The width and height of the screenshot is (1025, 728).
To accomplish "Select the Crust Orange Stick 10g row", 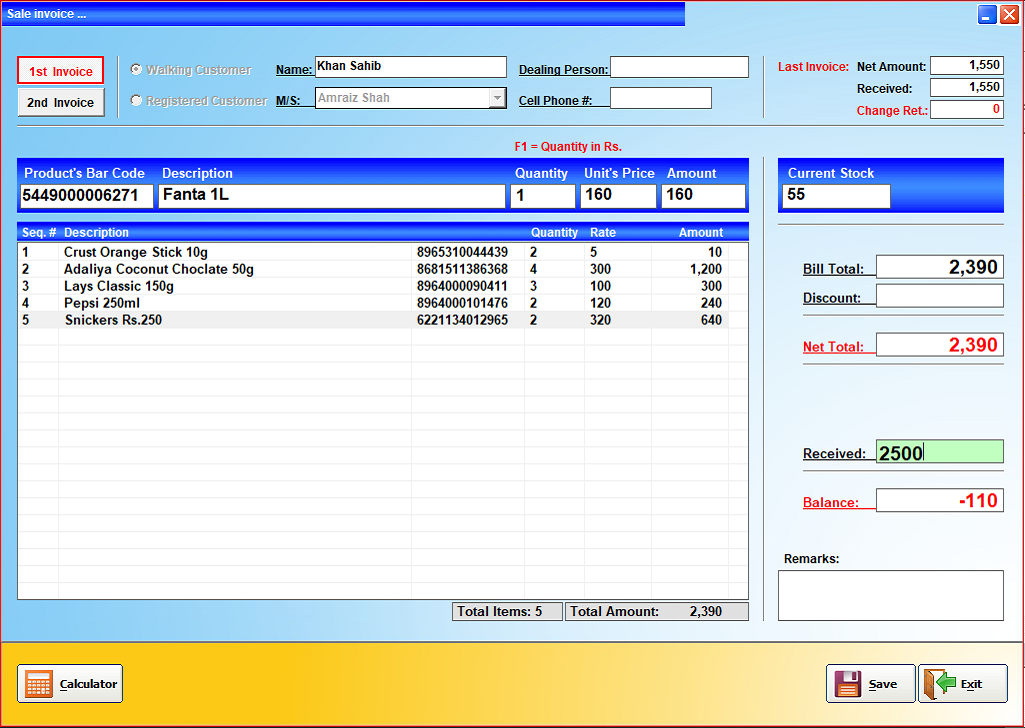I will 373,252.
